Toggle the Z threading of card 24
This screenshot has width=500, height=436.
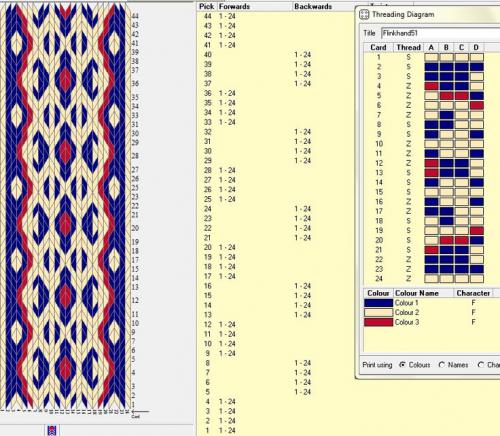[x=409, y=279]
